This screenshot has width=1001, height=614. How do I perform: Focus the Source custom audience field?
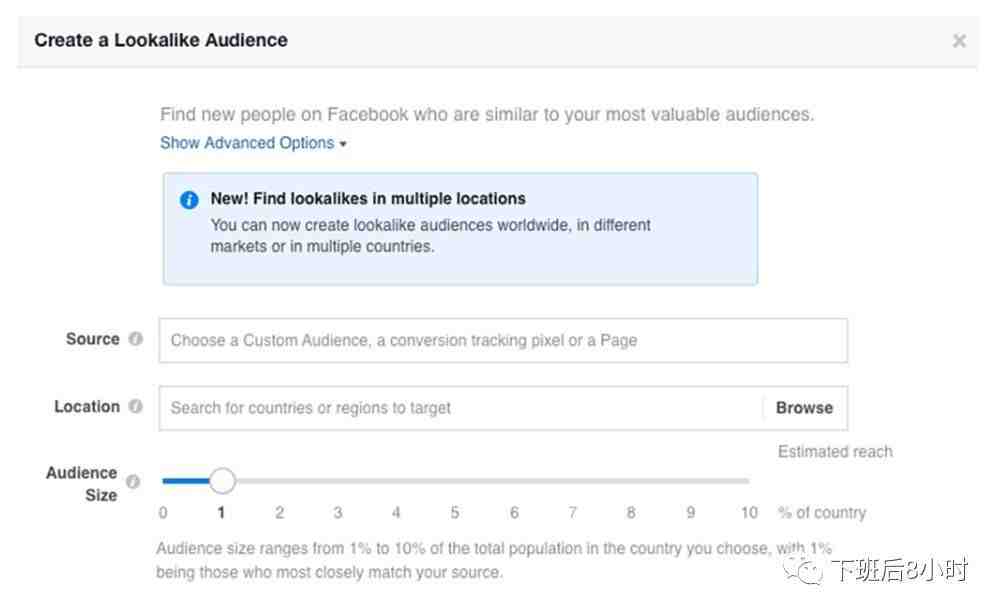click(x=503, y=340)
